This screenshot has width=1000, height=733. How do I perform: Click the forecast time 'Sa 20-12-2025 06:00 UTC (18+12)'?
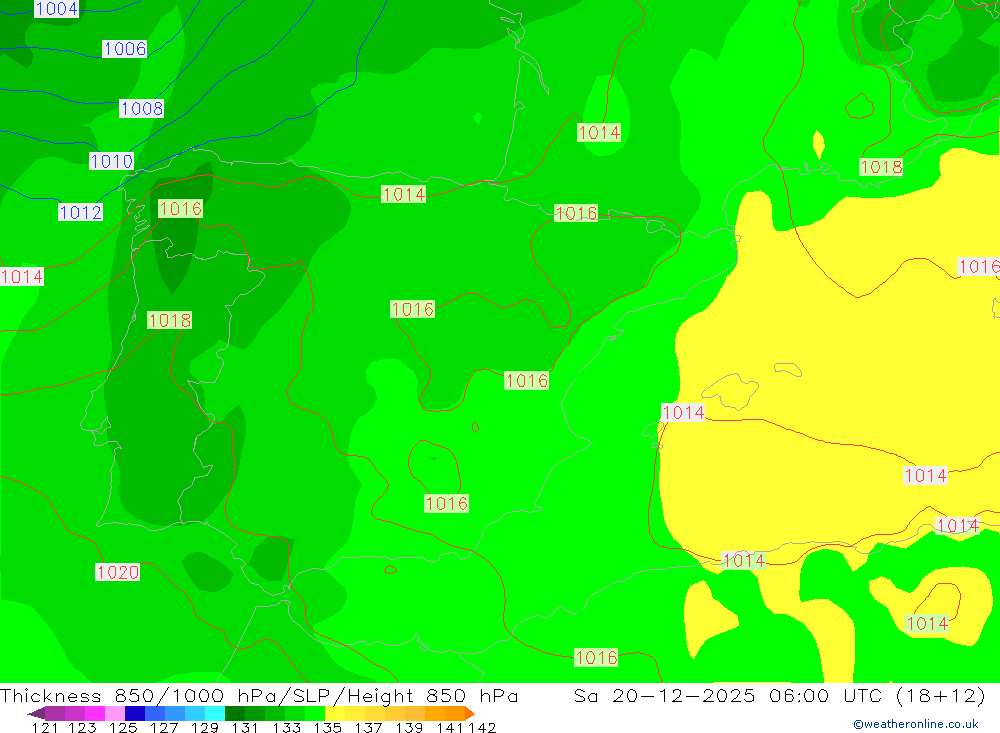tap(779, 695)
